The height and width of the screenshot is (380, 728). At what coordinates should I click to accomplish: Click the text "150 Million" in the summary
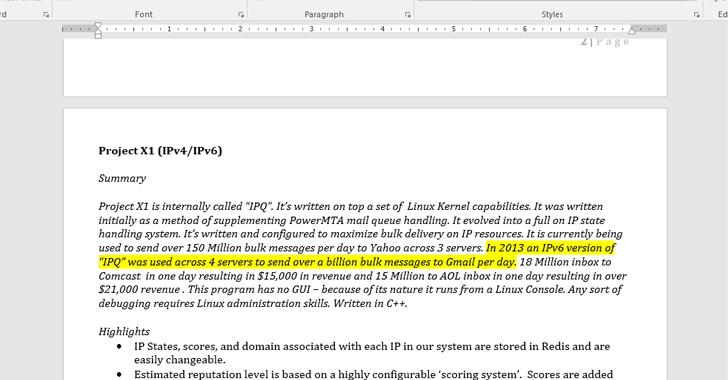(x=214, y=248)
